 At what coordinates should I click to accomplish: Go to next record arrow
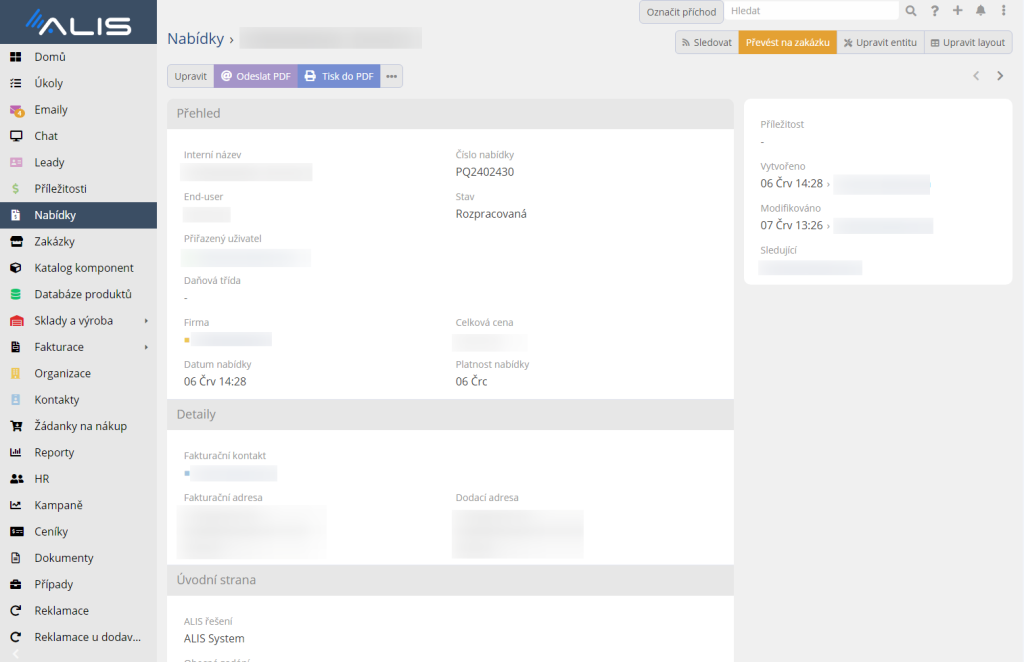[1000, 76]
